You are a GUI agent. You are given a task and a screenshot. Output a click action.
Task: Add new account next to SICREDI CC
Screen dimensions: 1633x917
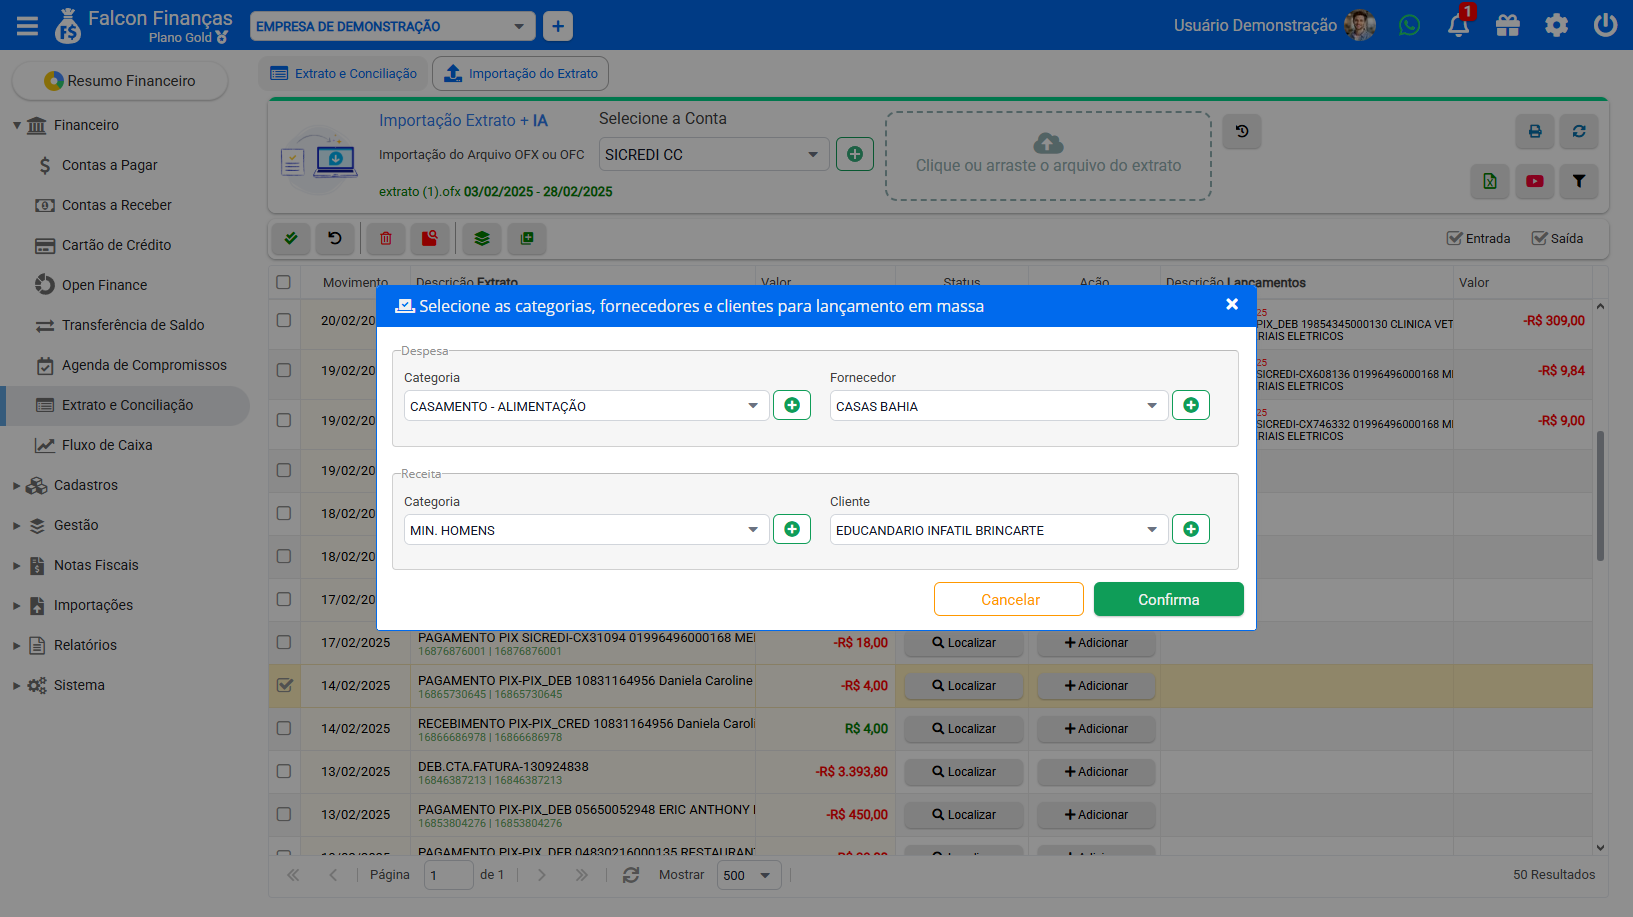tap(855, 154)
